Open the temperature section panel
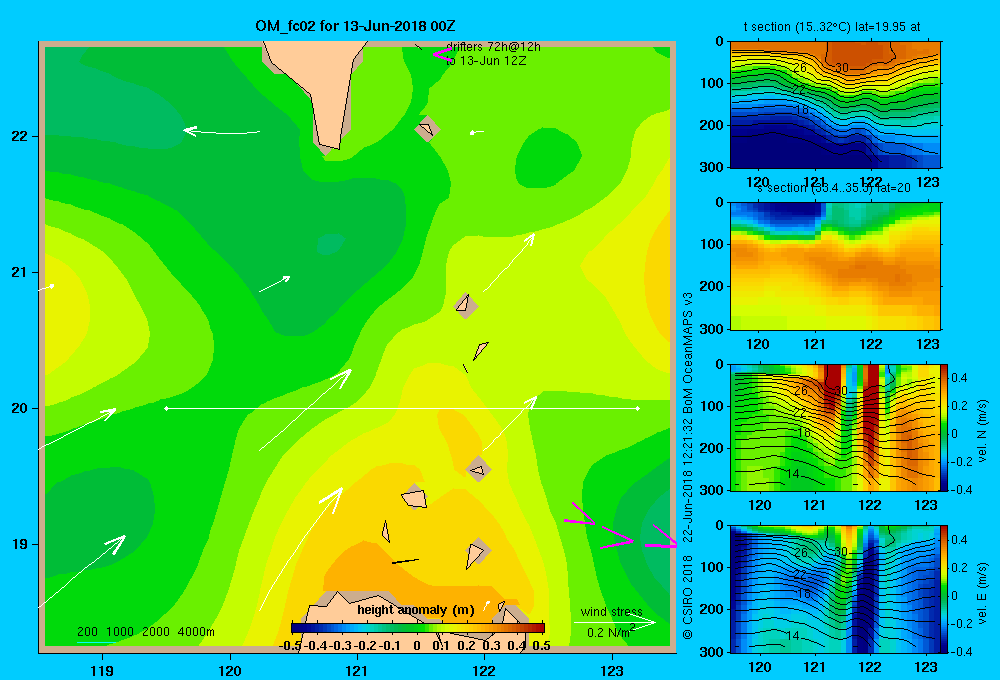Image resolution: width=1000 pixels, height=680 pixels. tap(835, 104)
